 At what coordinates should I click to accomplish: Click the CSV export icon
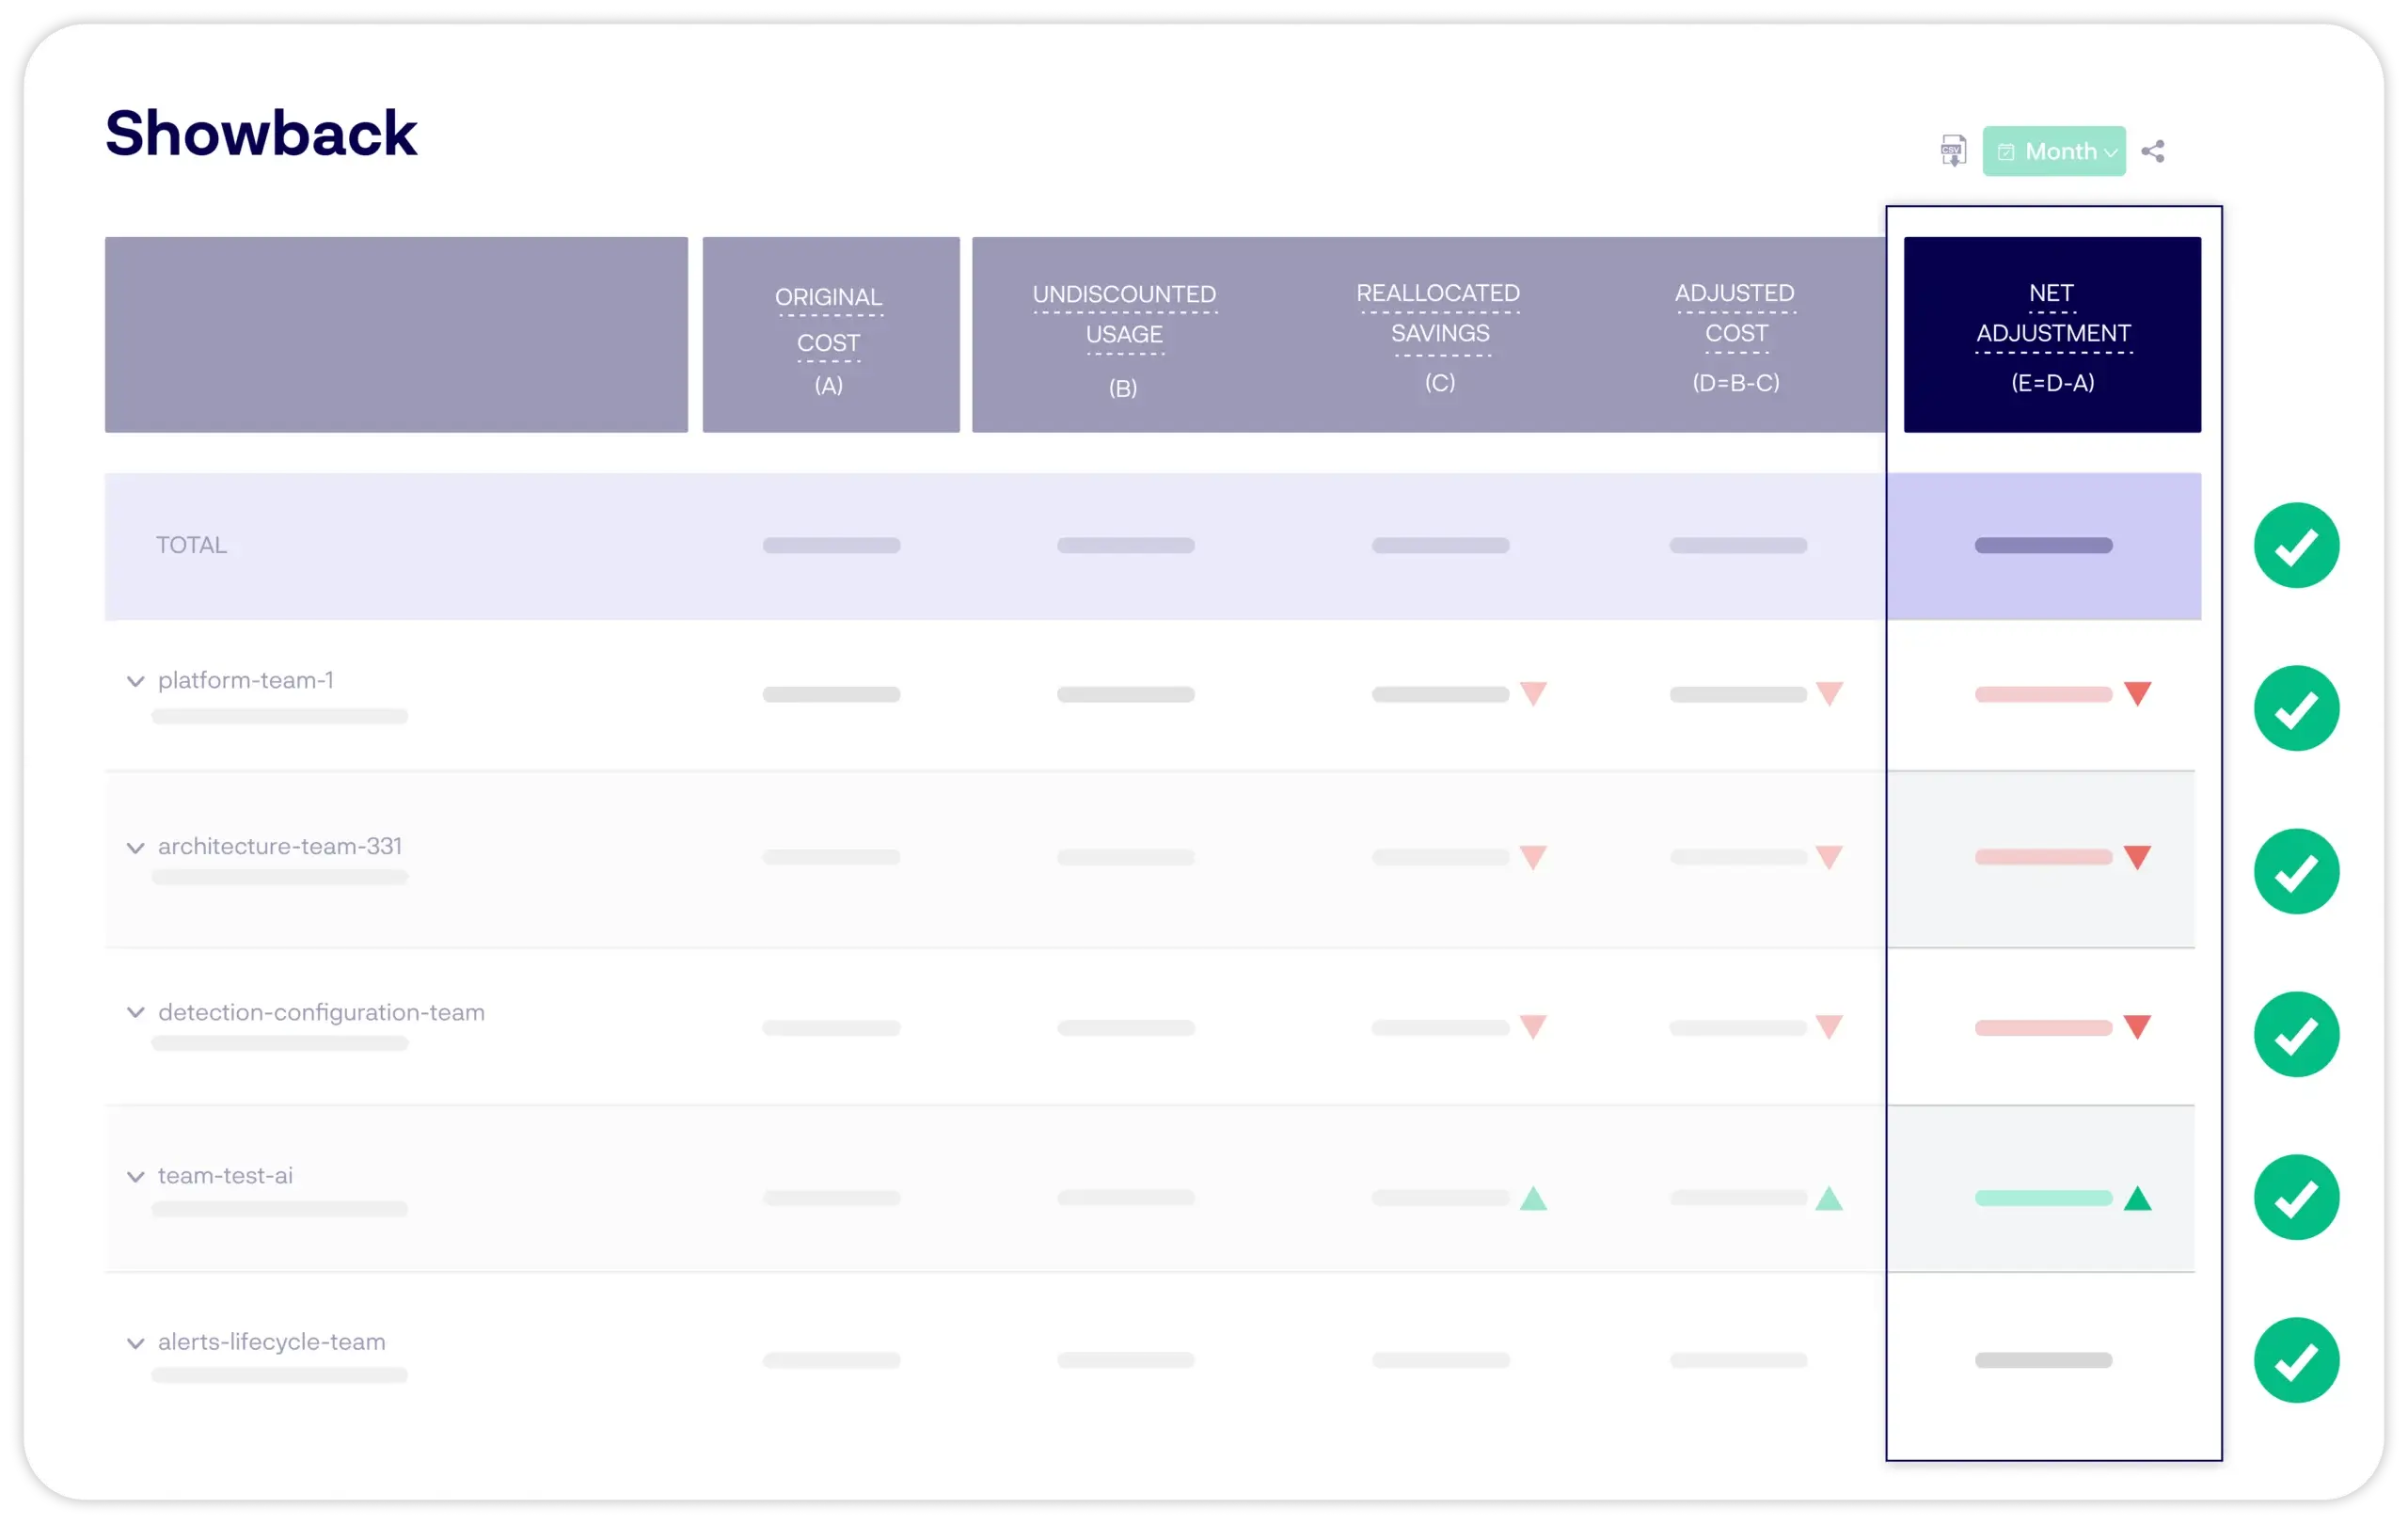tap(1952, 151)
